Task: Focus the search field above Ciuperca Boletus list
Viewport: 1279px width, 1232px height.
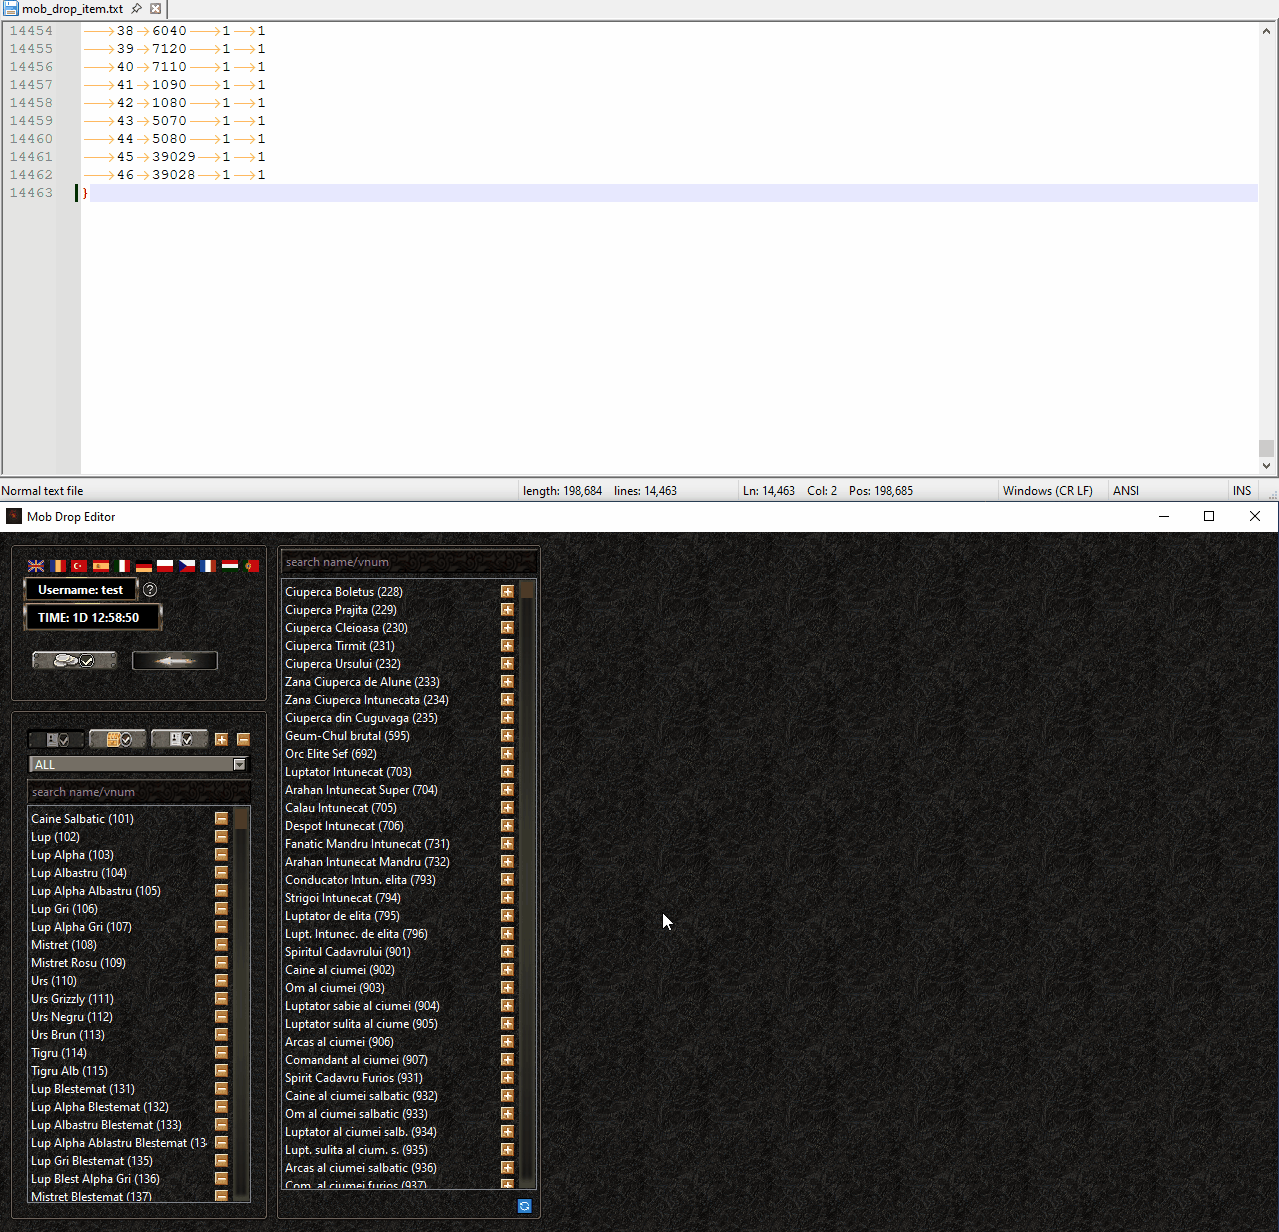Action: click(x=409, y=562)
